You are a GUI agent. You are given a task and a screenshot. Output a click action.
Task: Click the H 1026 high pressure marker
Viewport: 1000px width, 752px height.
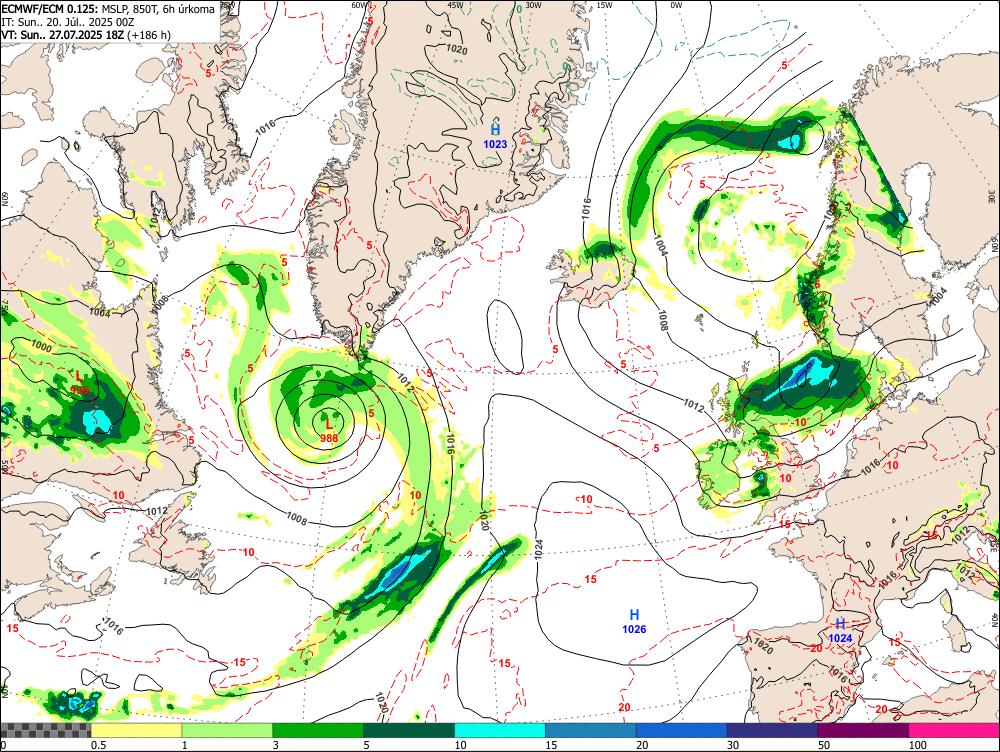click(x=634, y=621)
